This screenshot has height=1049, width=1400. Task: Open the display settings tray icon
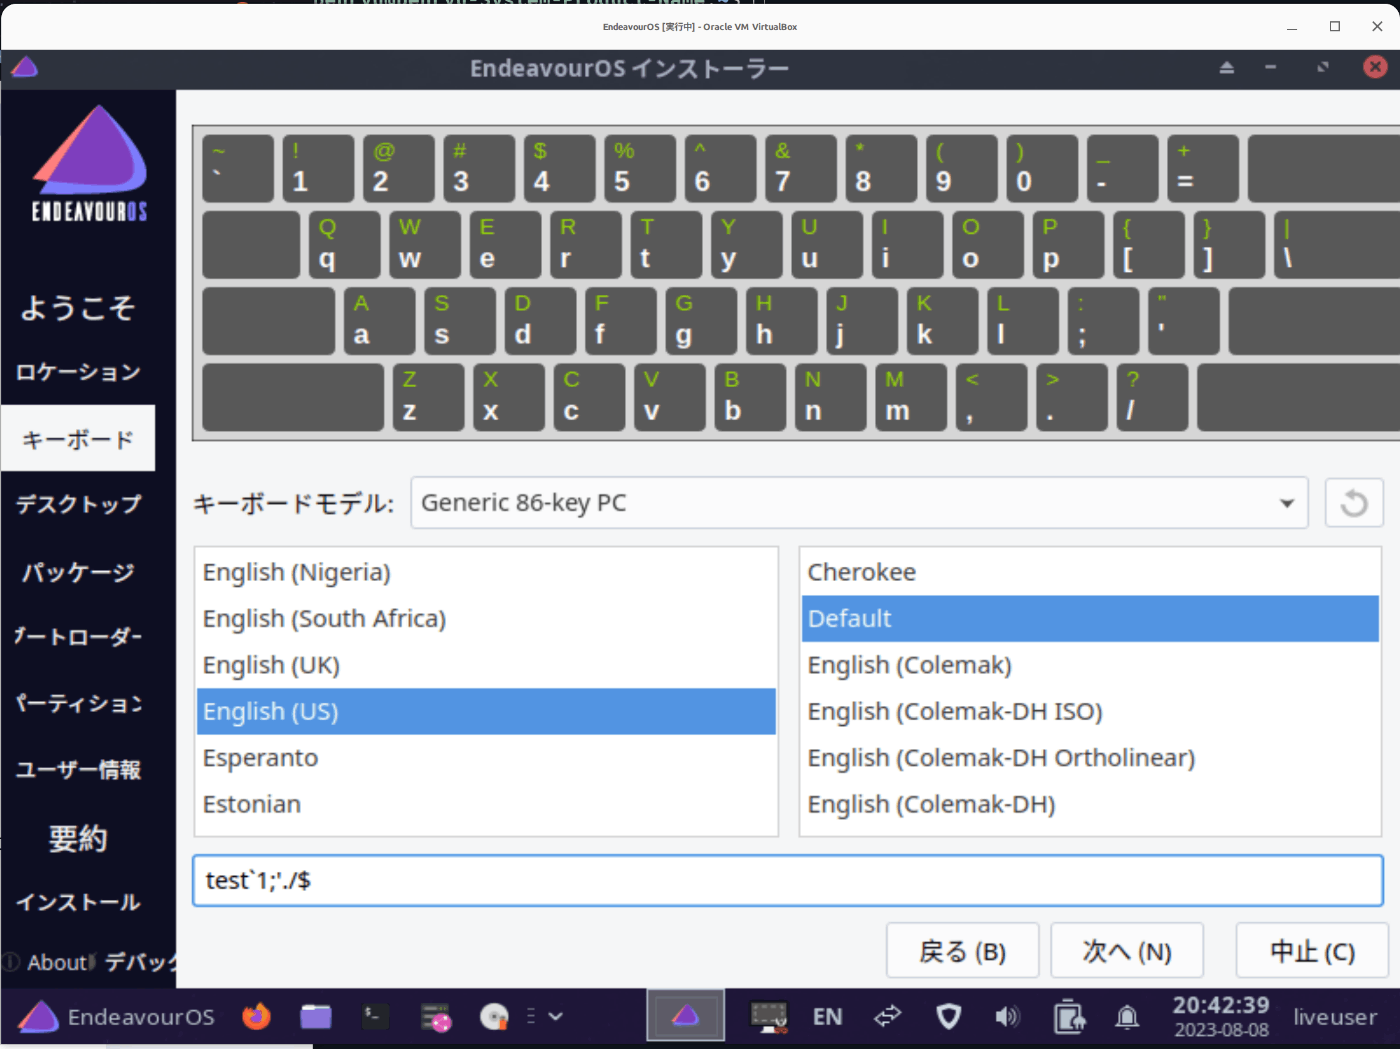(x=769, y=1017)
